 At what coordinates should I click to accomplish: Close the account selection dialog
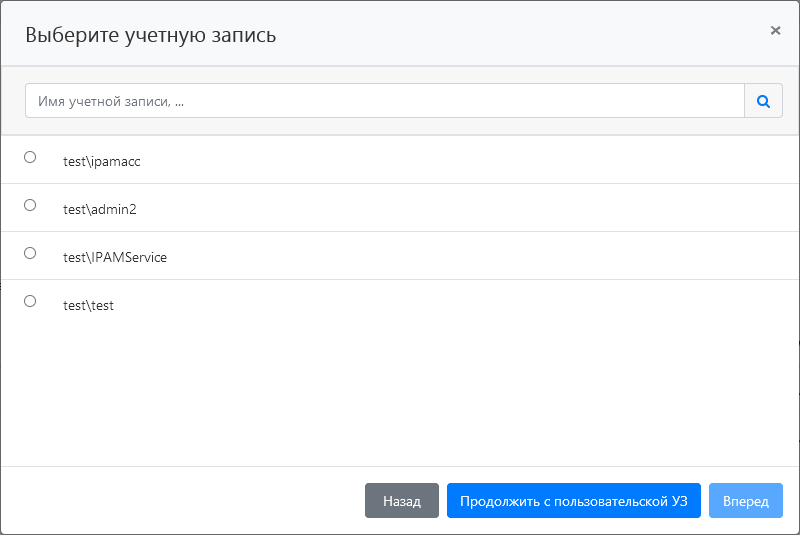coord(775,31)
